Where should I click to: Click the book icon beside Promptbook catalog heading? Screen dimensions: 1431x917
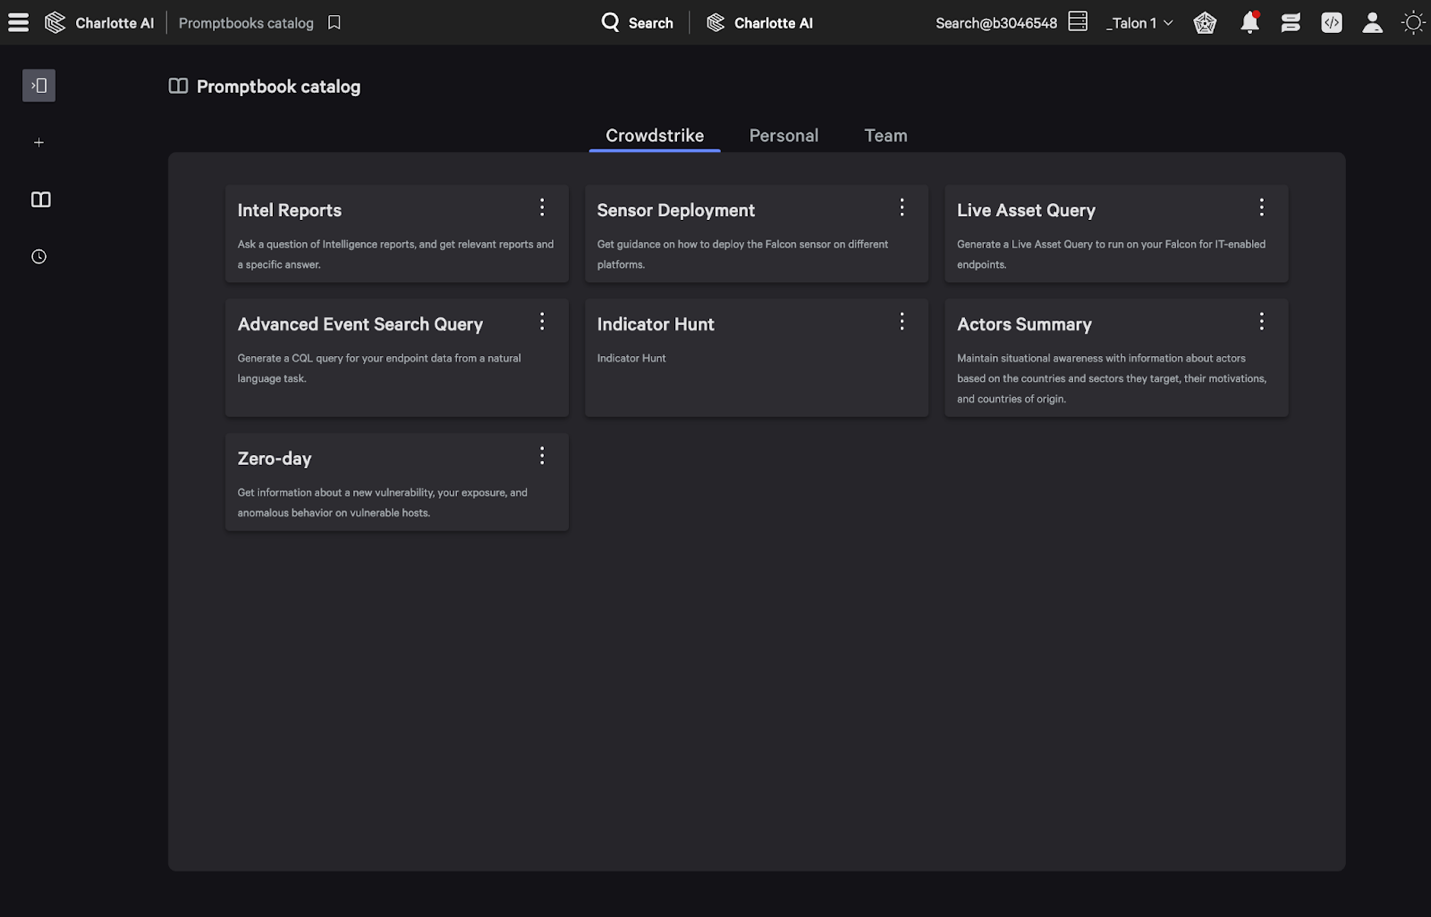tap(178, 86)
